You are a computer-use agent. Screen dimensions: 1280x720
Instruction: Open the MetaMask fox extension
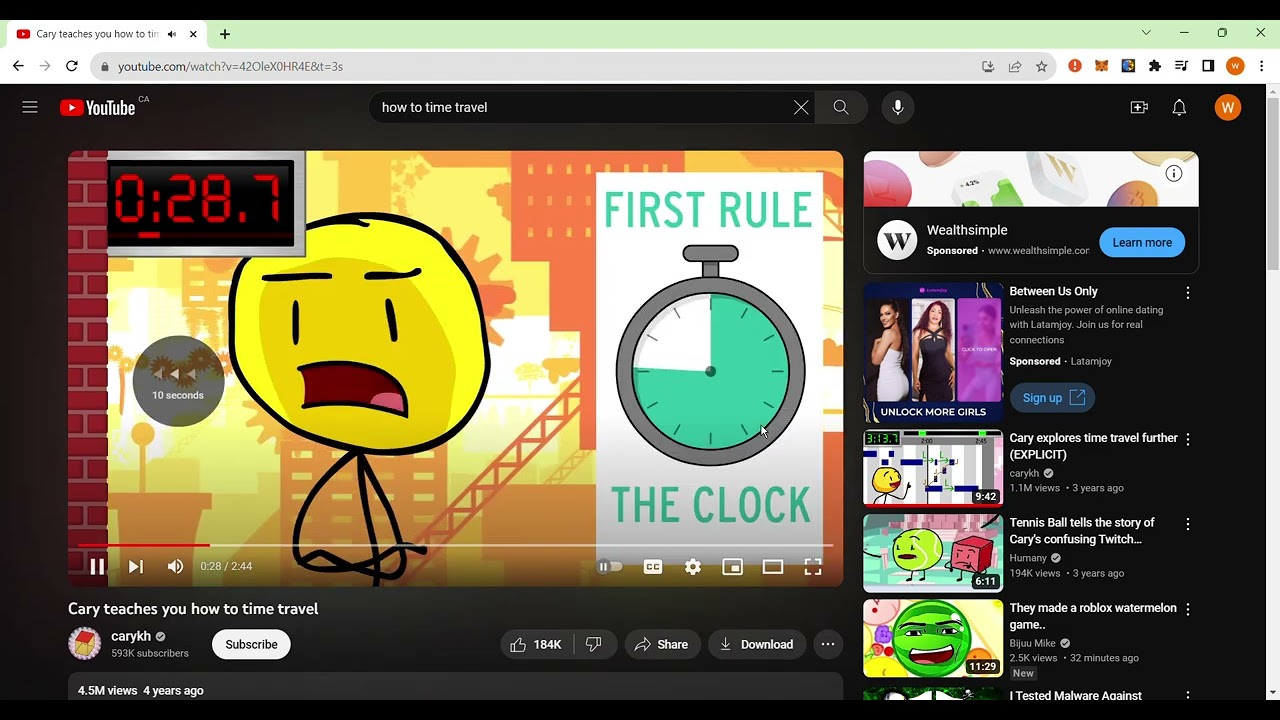click(x=1101, y=66)
